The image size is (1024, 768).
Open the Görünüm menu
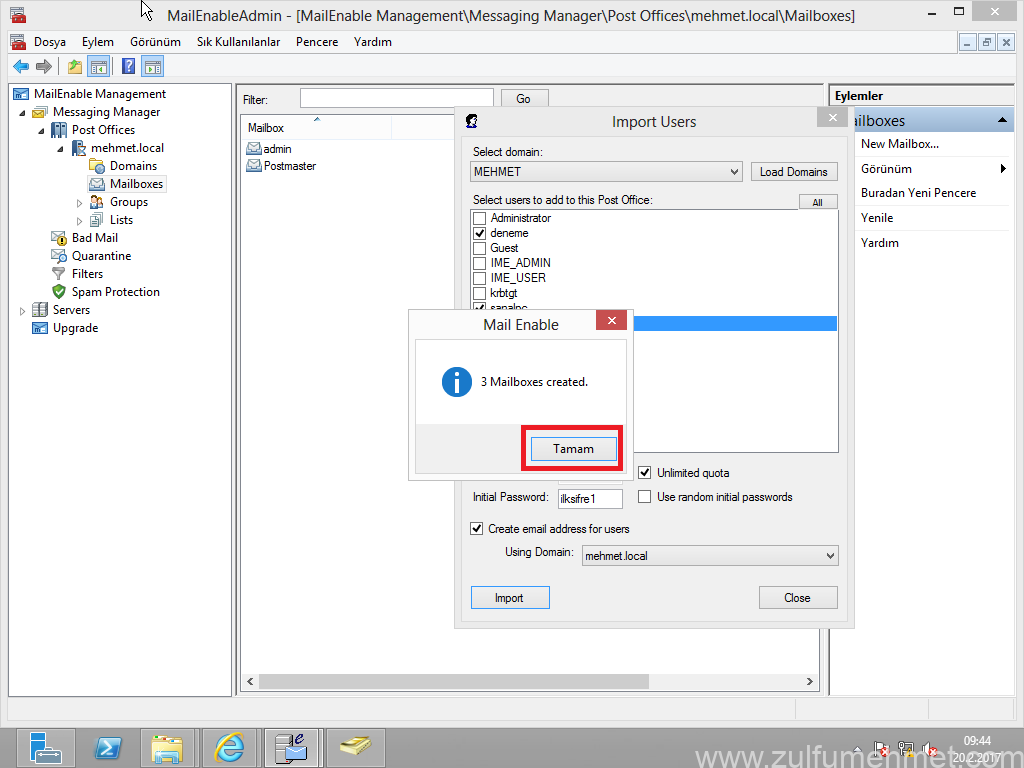tap(155, 42)
